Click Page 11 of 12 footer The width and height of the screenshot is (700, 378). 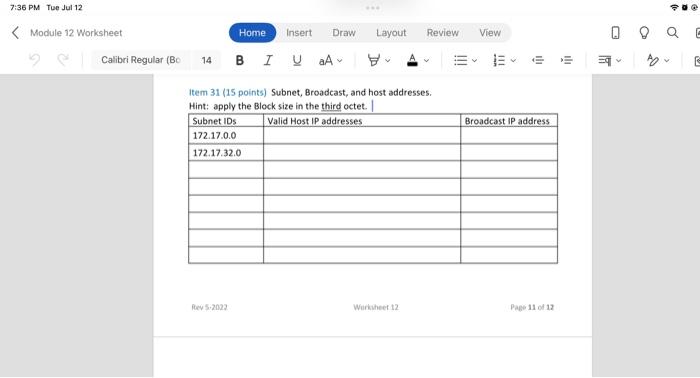532,307
